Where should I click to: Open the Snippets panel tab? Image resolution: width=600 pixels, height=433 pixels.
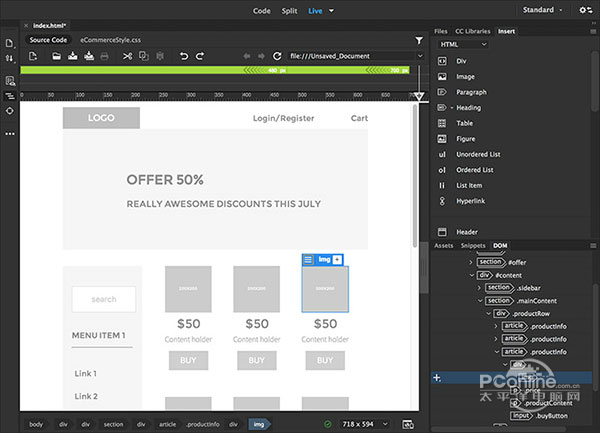tap(474, 245)
